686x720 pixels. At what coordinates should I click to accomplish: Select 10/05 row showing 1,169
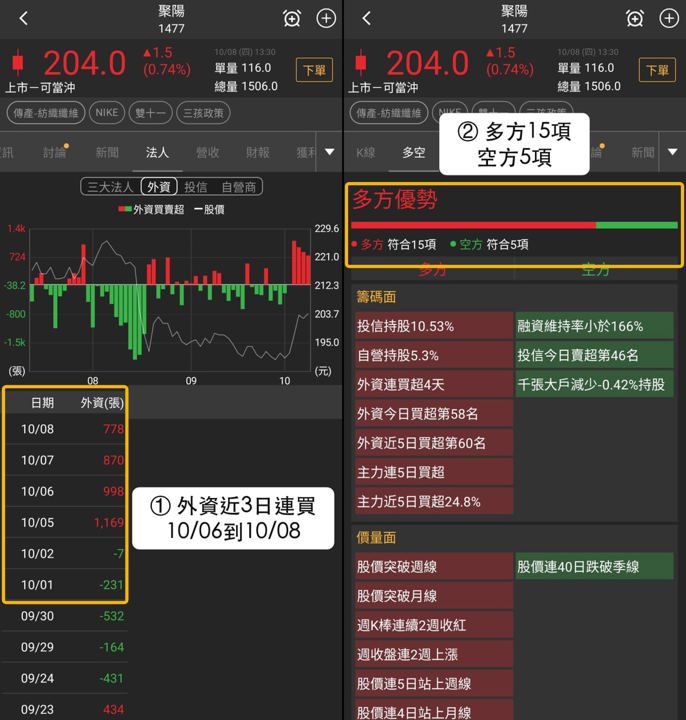tap(65, 523)
